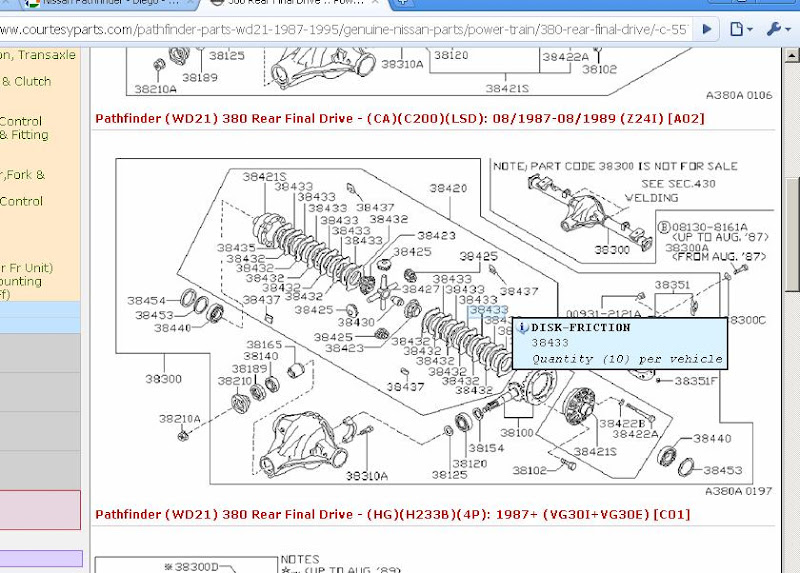Click the 'DISK-FRICTION' tooltip title

click(x=581, y=328)
